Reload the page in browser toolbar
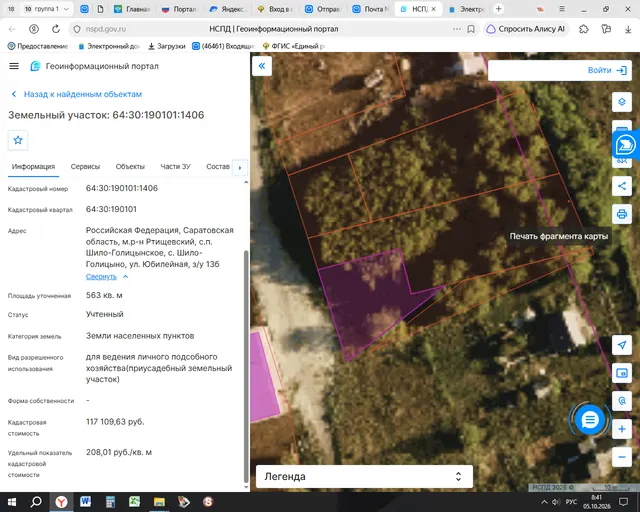Screen dimensions: 640x512 (x=56, y=29)
